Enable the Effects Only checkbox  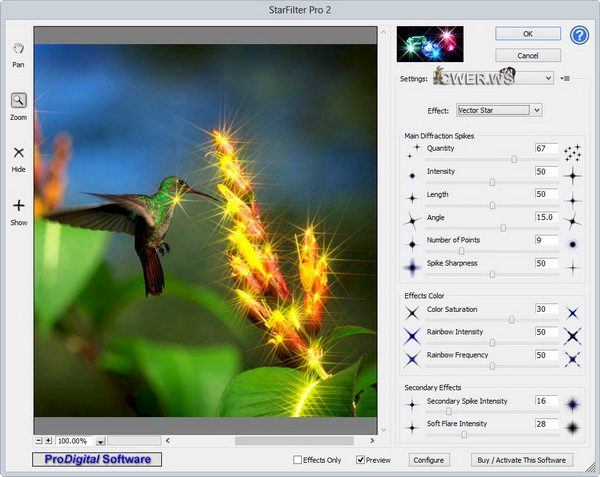(297, 460)
